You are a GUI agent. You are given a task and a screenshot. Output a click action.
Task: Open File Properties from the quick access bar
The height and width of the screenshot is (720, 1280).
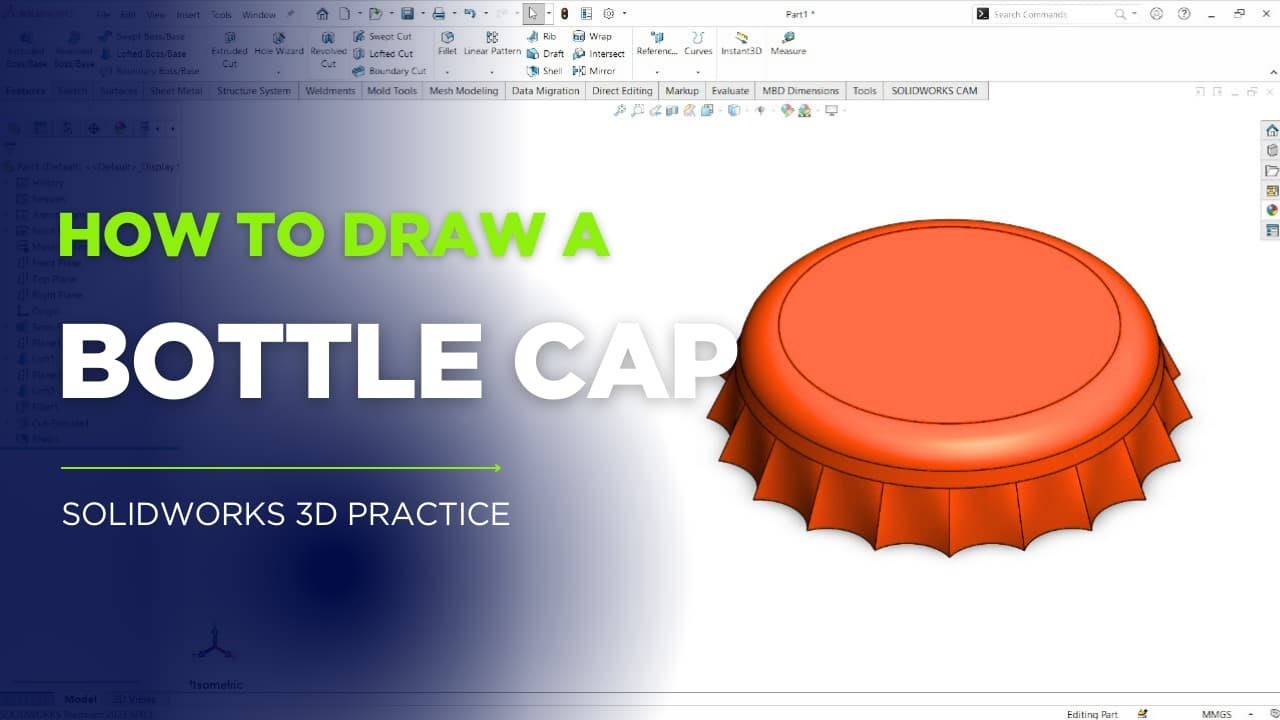[x=586, y=14]
